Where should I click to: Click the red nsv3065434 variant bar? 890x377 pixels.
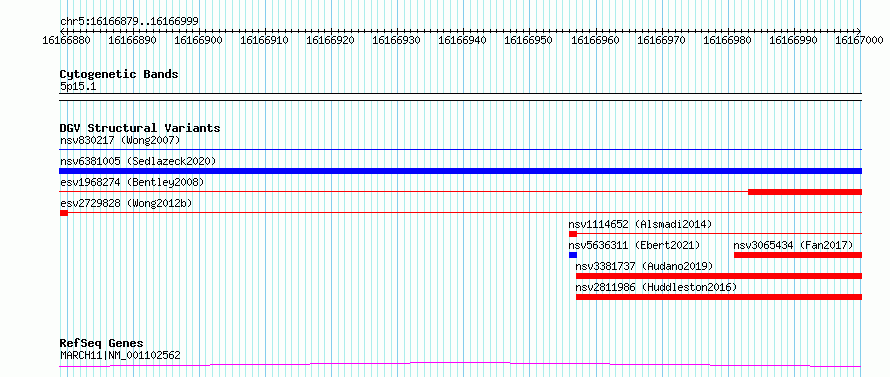pyautogui.click(x=798, y=255)
